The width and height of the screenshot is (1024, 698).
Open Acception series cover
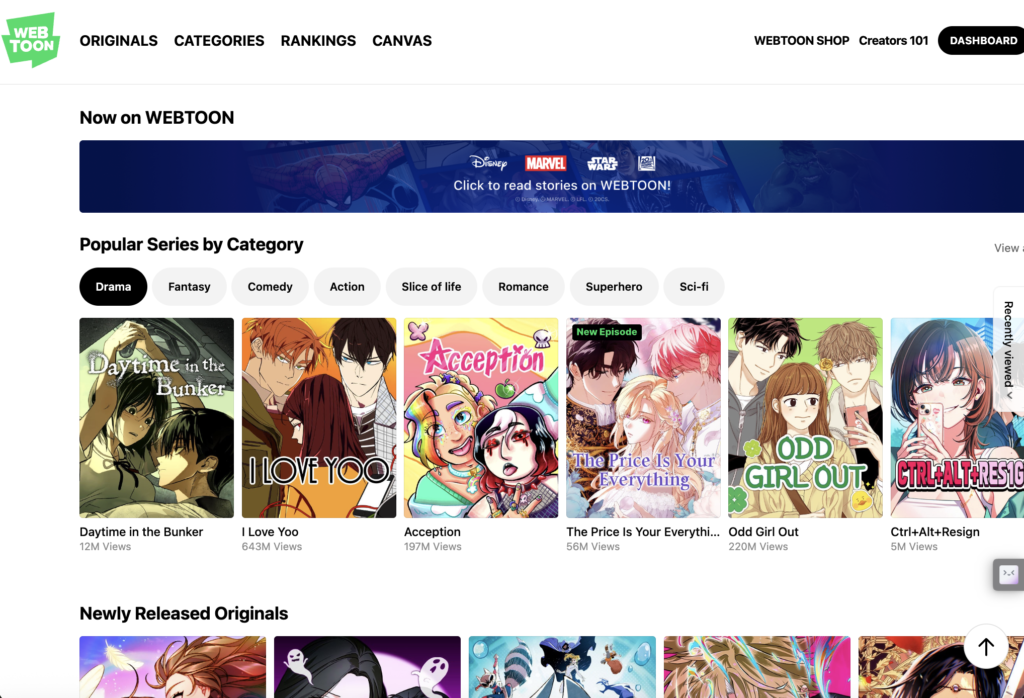click(x=481, y=418)
